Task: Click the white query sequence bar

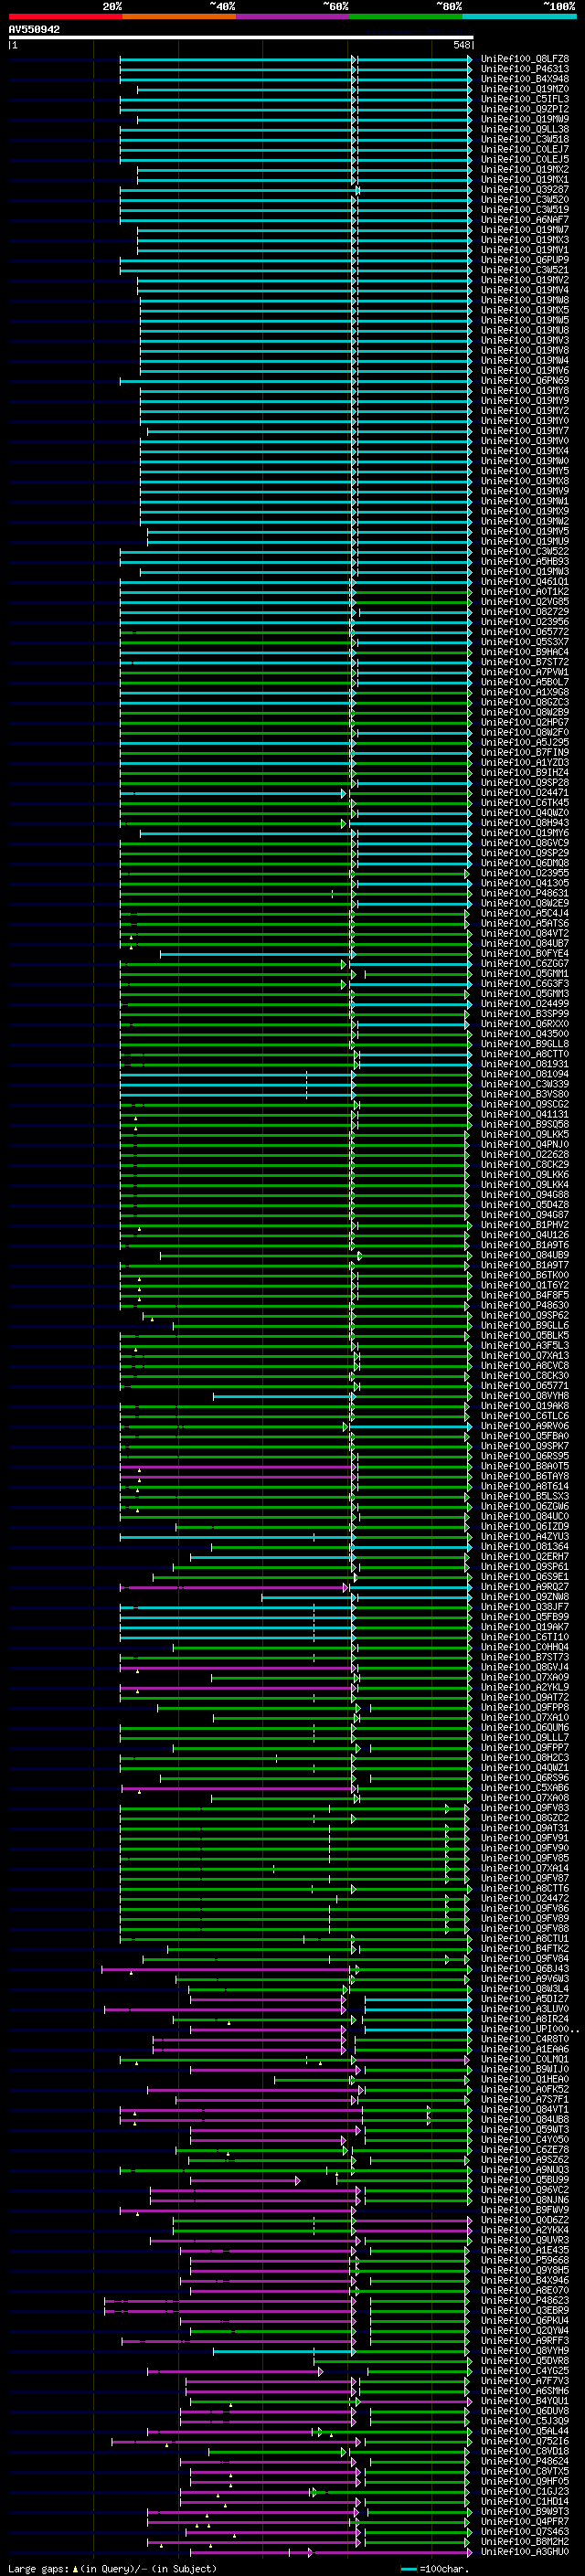Action: click(x=241, y=37)
